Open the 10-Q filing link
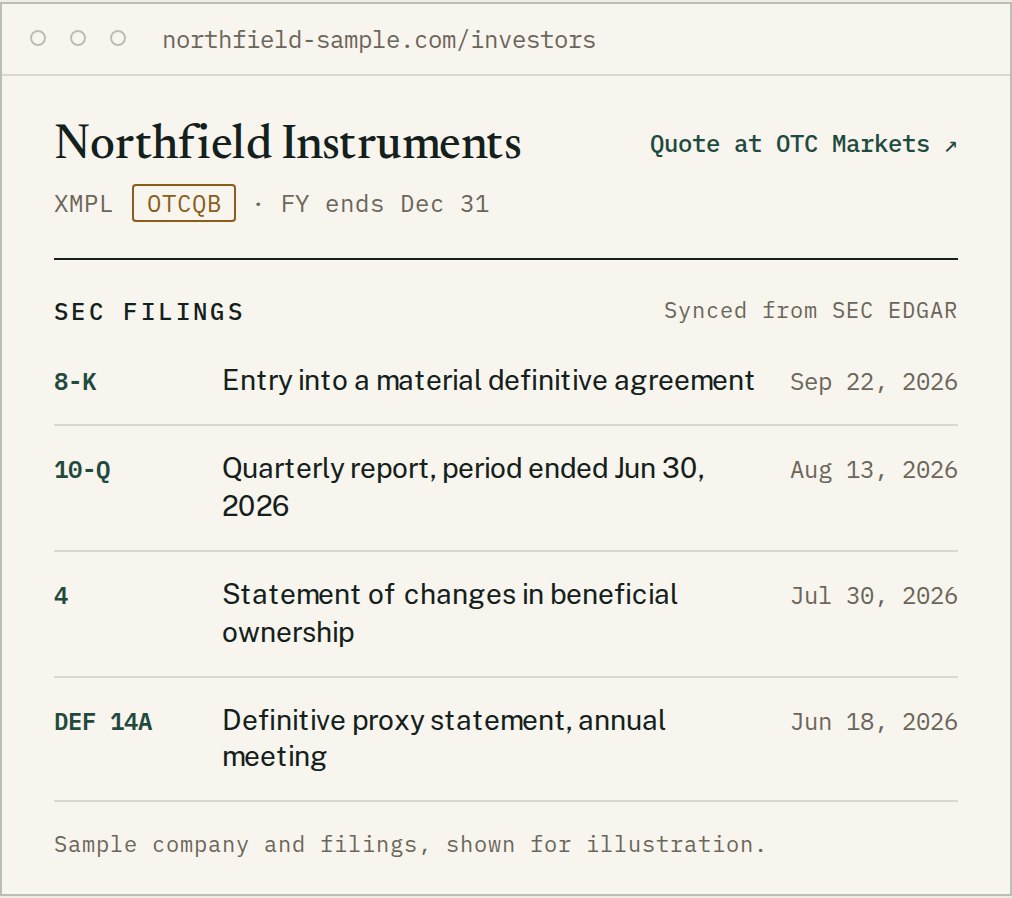Screen dimensions: 1012x898 click(x=83, y=470)
